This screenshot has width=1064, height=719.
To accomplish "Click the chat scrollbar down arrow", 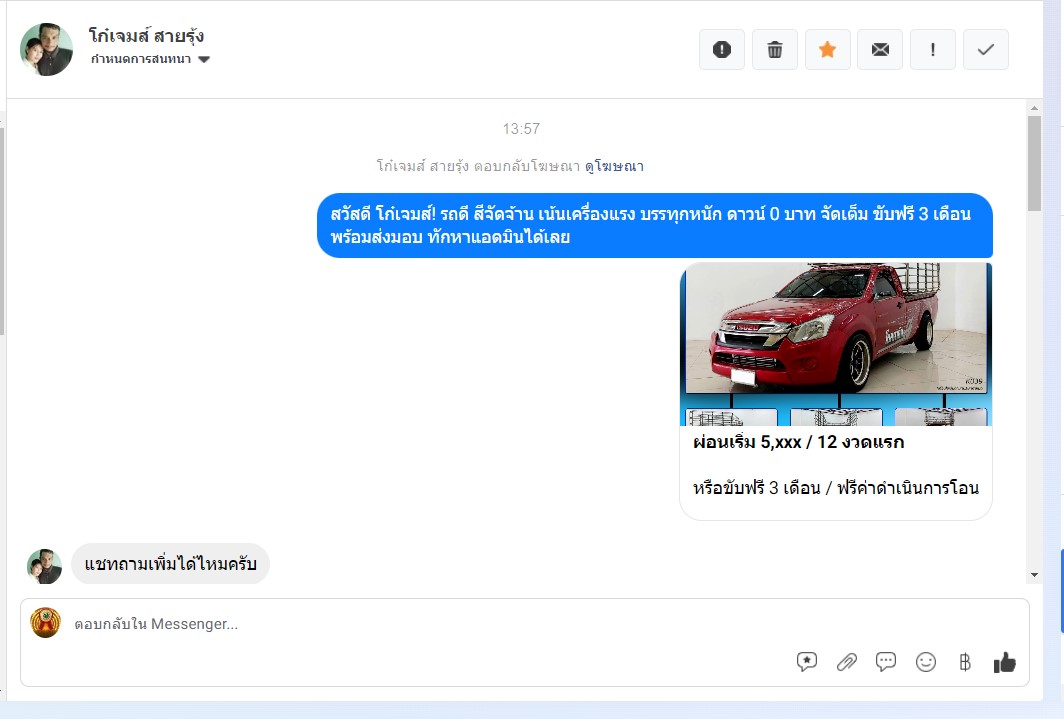I will [x=1034, y=575].
